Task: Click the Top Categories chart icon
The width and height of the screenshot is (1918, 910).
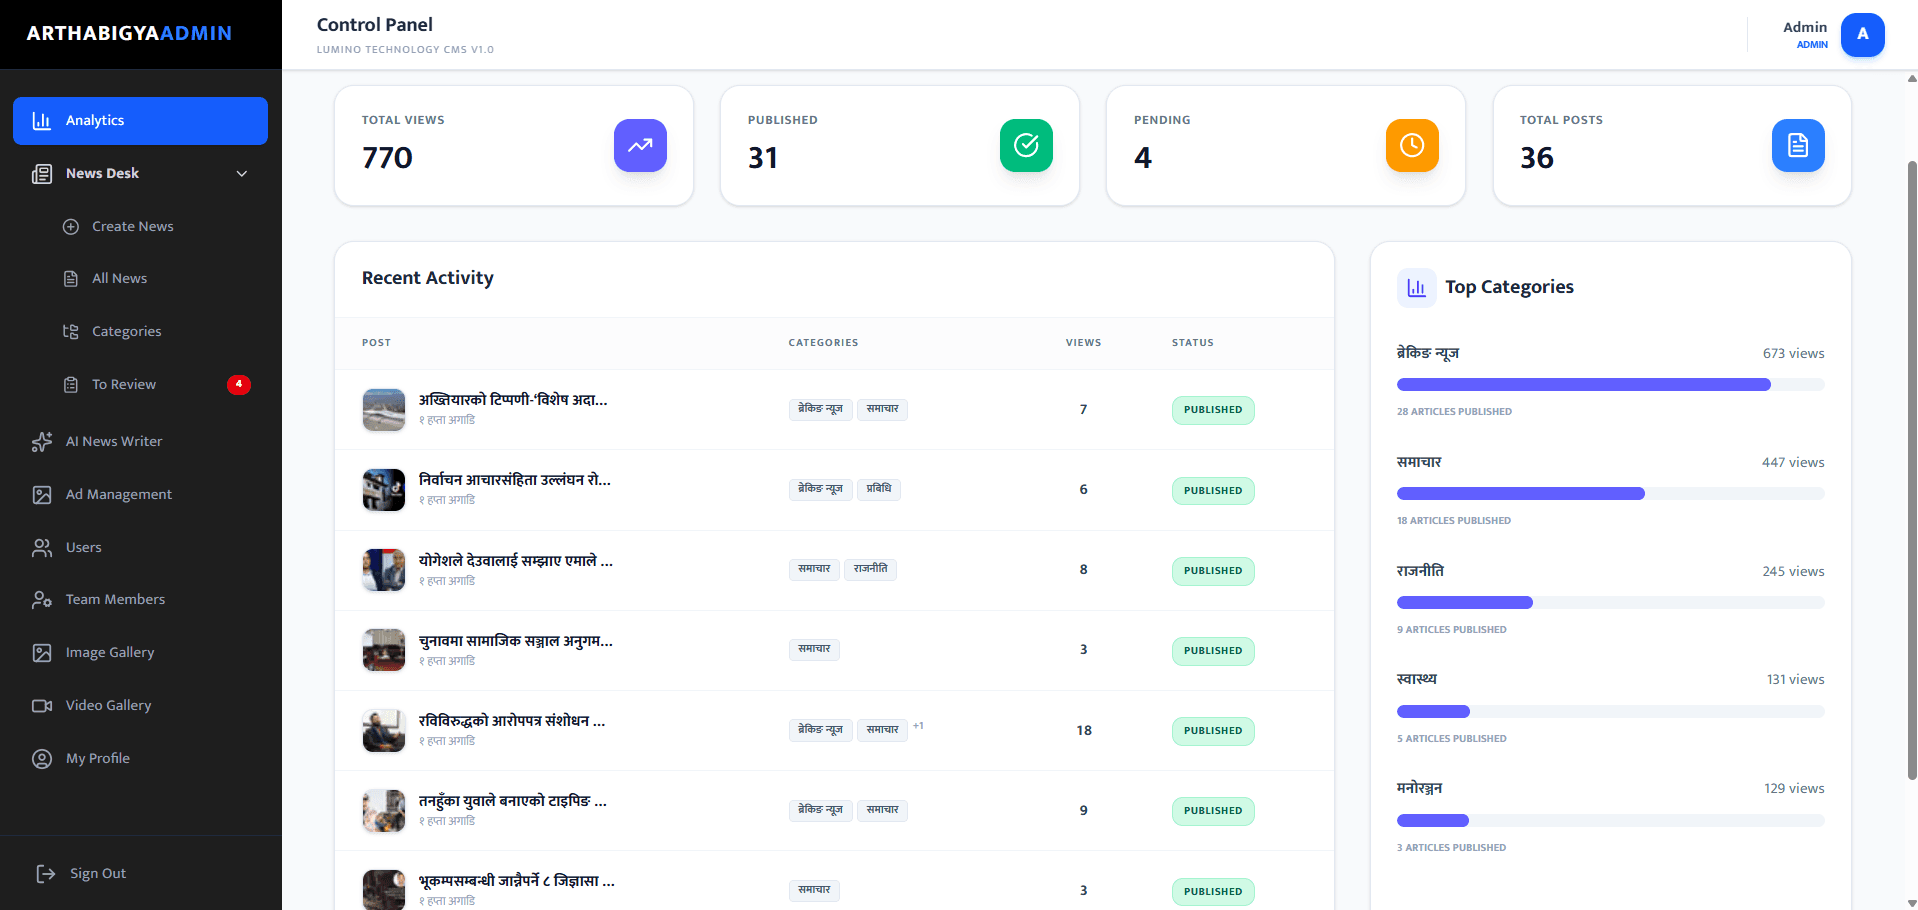Action: pos(1416,287)
